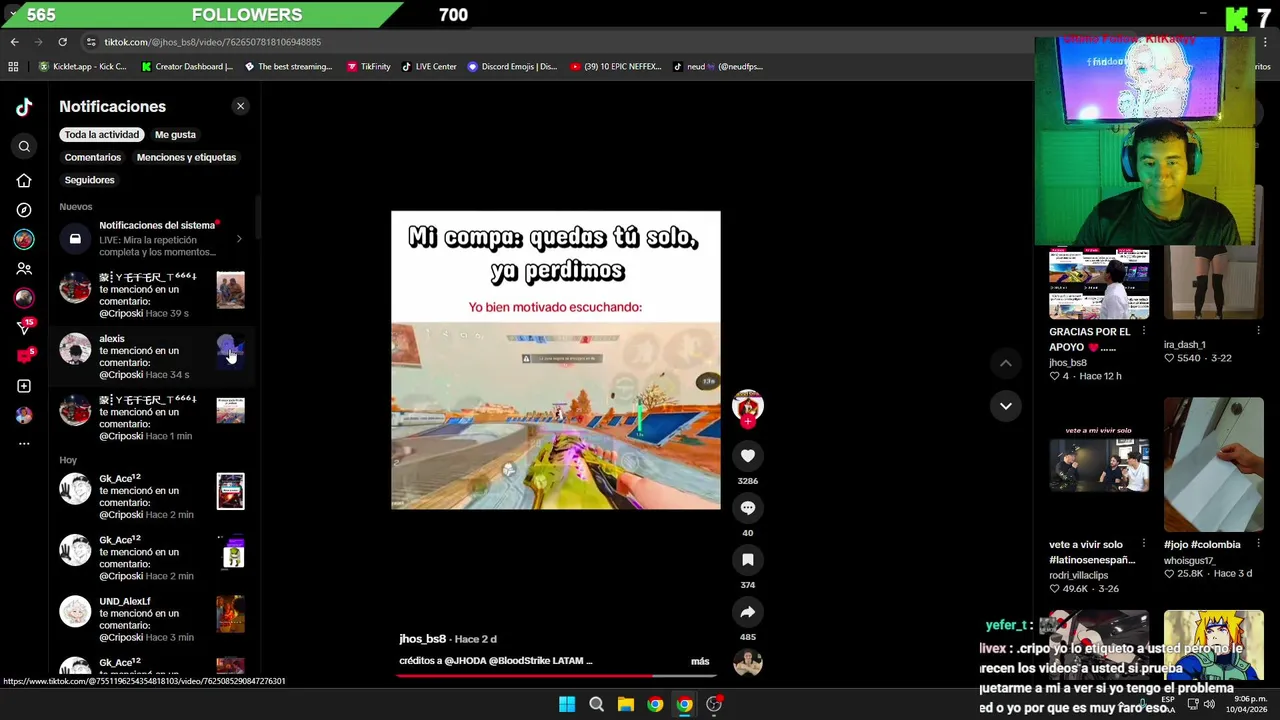Image resolution: width=1280 pixels, height=720 pixels.
Task: Open GRACIAS POR EL APOYO video thumbnail
Action: pyautogui.click(x=1099, y=284)
